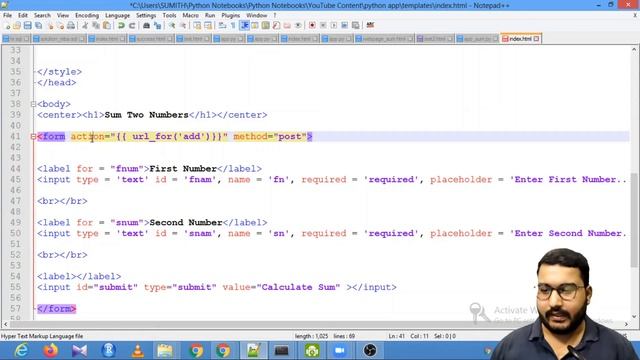
Task: Click the Copy toolbar icon
Action: (x=96, y=25)
